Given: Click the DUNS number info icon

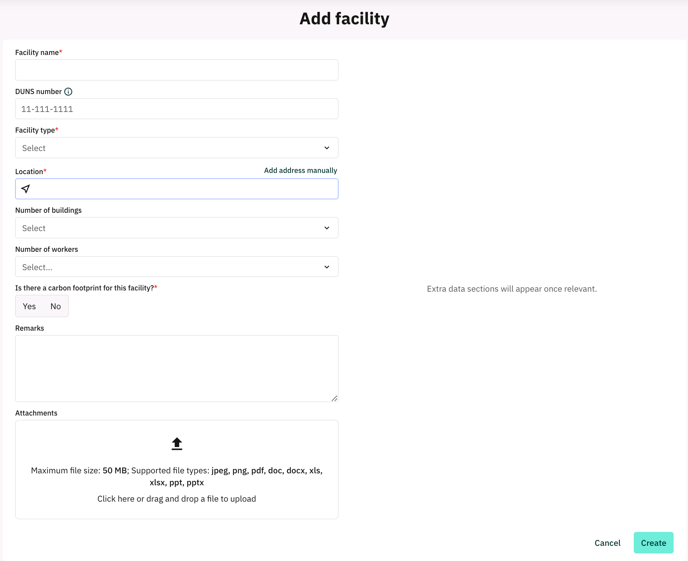Looking at the screenshot, I should (x=68, y=92).
